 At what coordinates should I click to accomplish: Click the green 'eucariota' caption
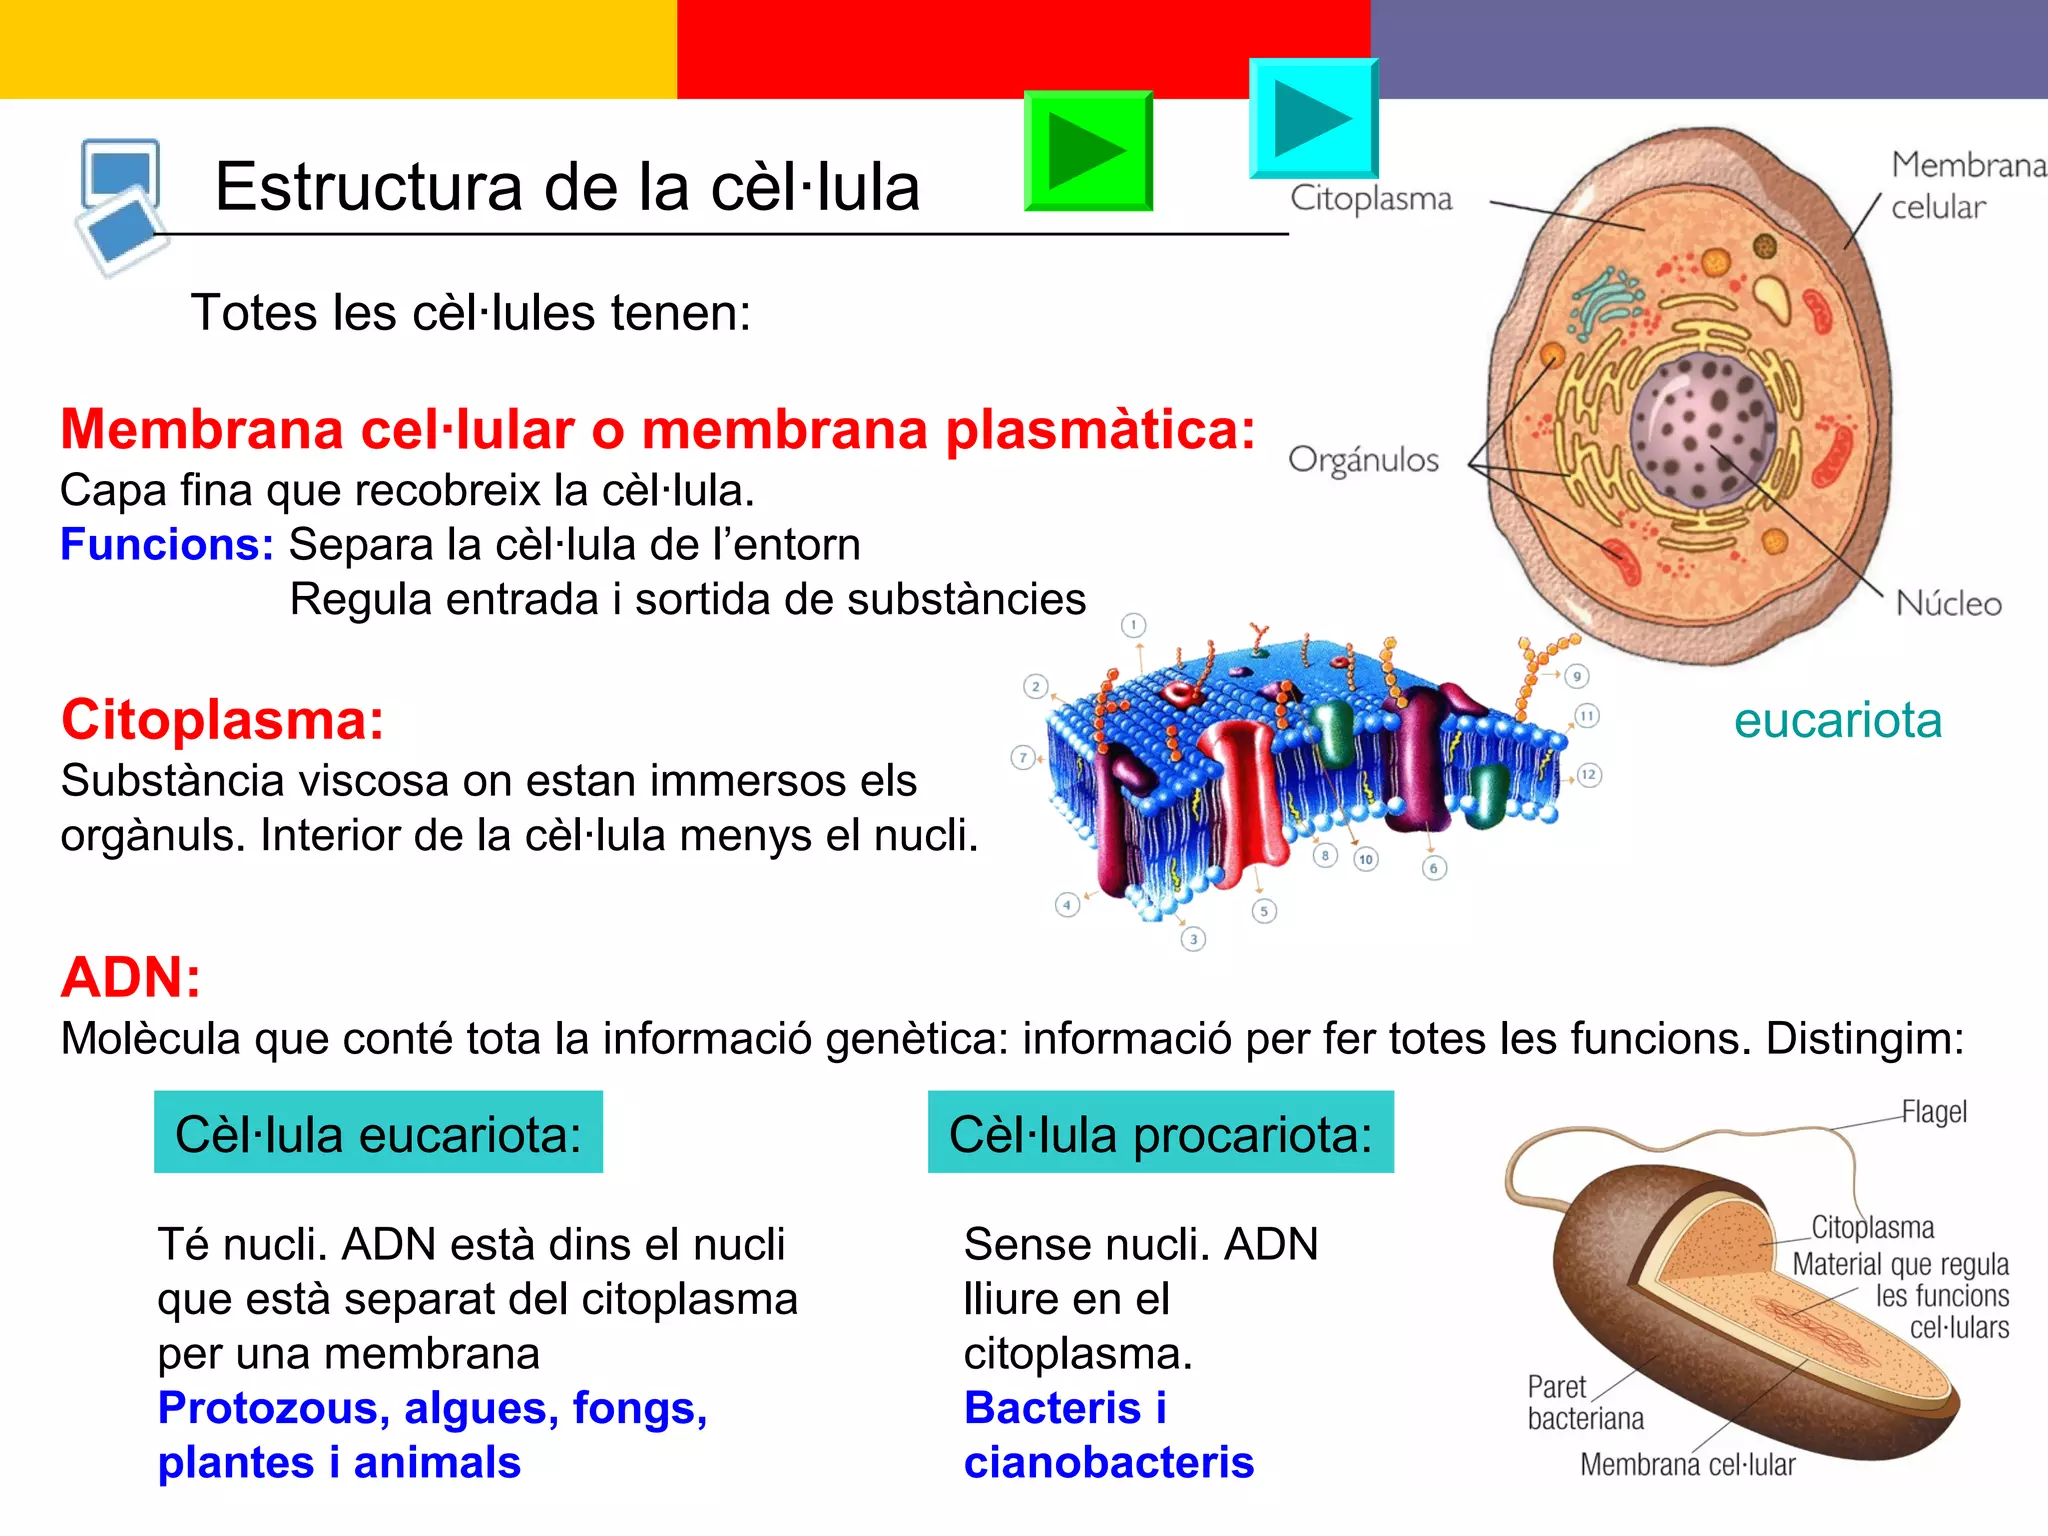(x=1837, y=720)
